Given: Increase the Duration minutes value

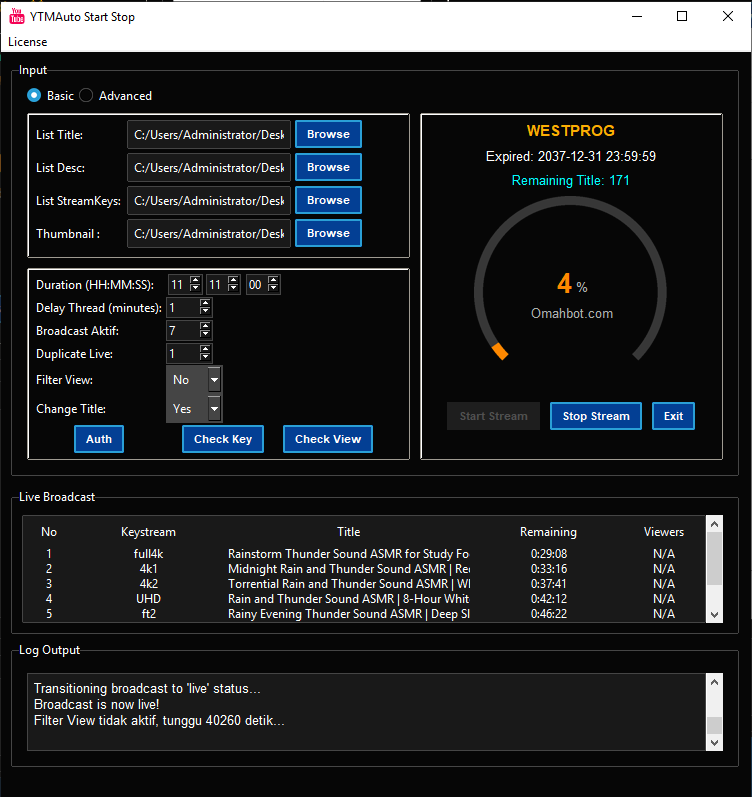Looking at the screenshot, I should 233,280.
